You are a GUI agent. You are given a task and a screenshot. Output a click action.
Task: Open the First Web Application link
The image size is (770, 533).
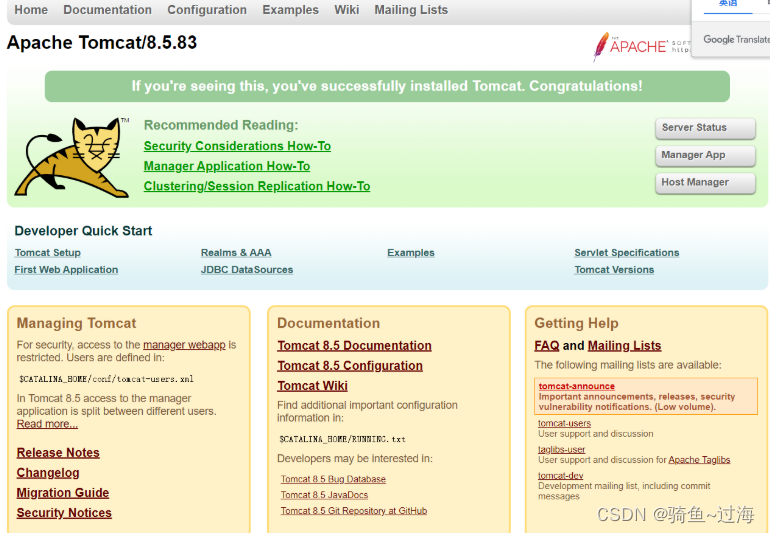[66, 270]
